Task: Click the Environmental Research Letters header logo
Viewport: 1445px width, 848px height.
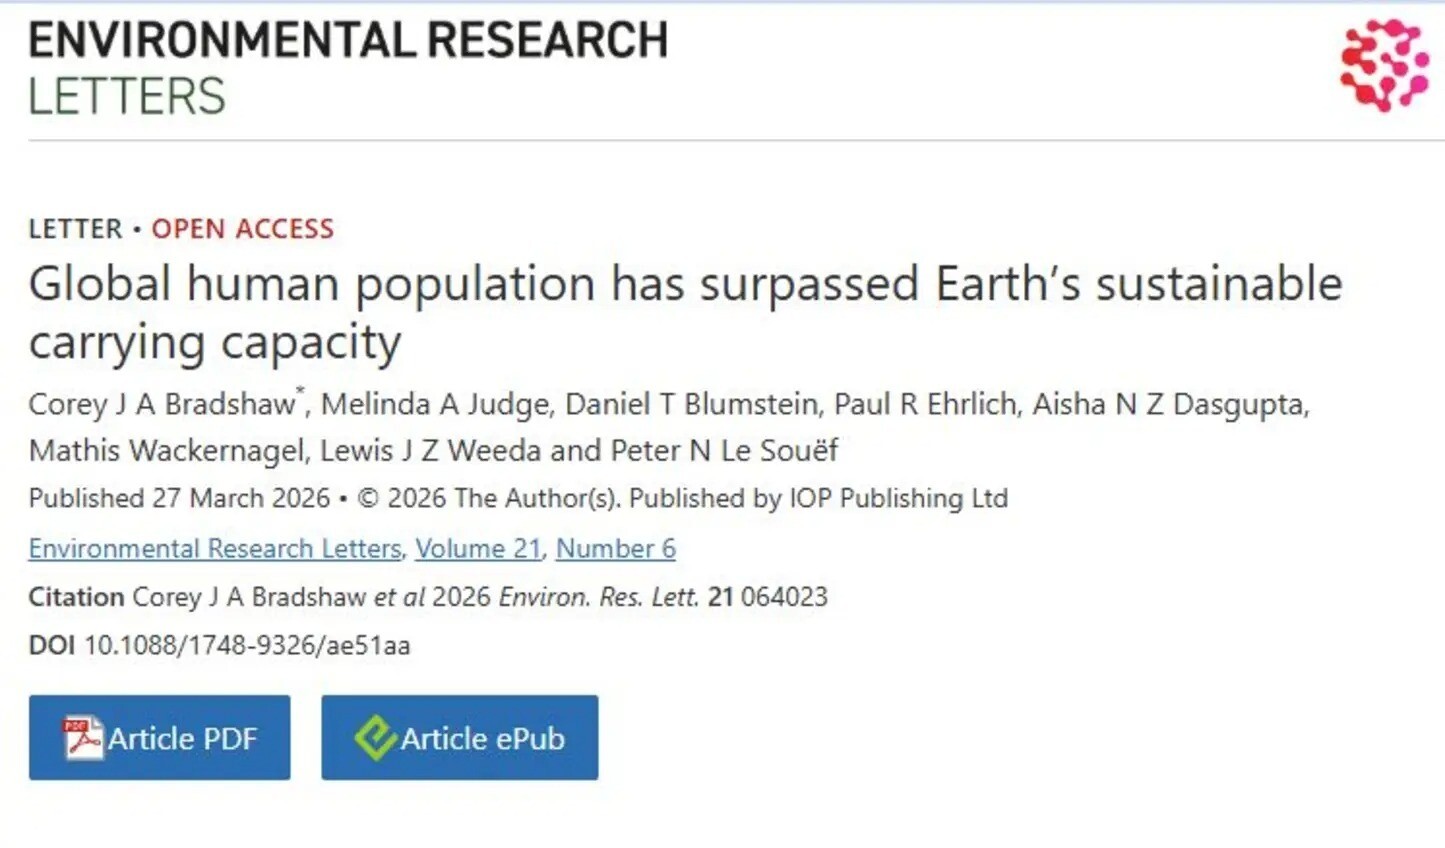Action: (x=347, y=68)
